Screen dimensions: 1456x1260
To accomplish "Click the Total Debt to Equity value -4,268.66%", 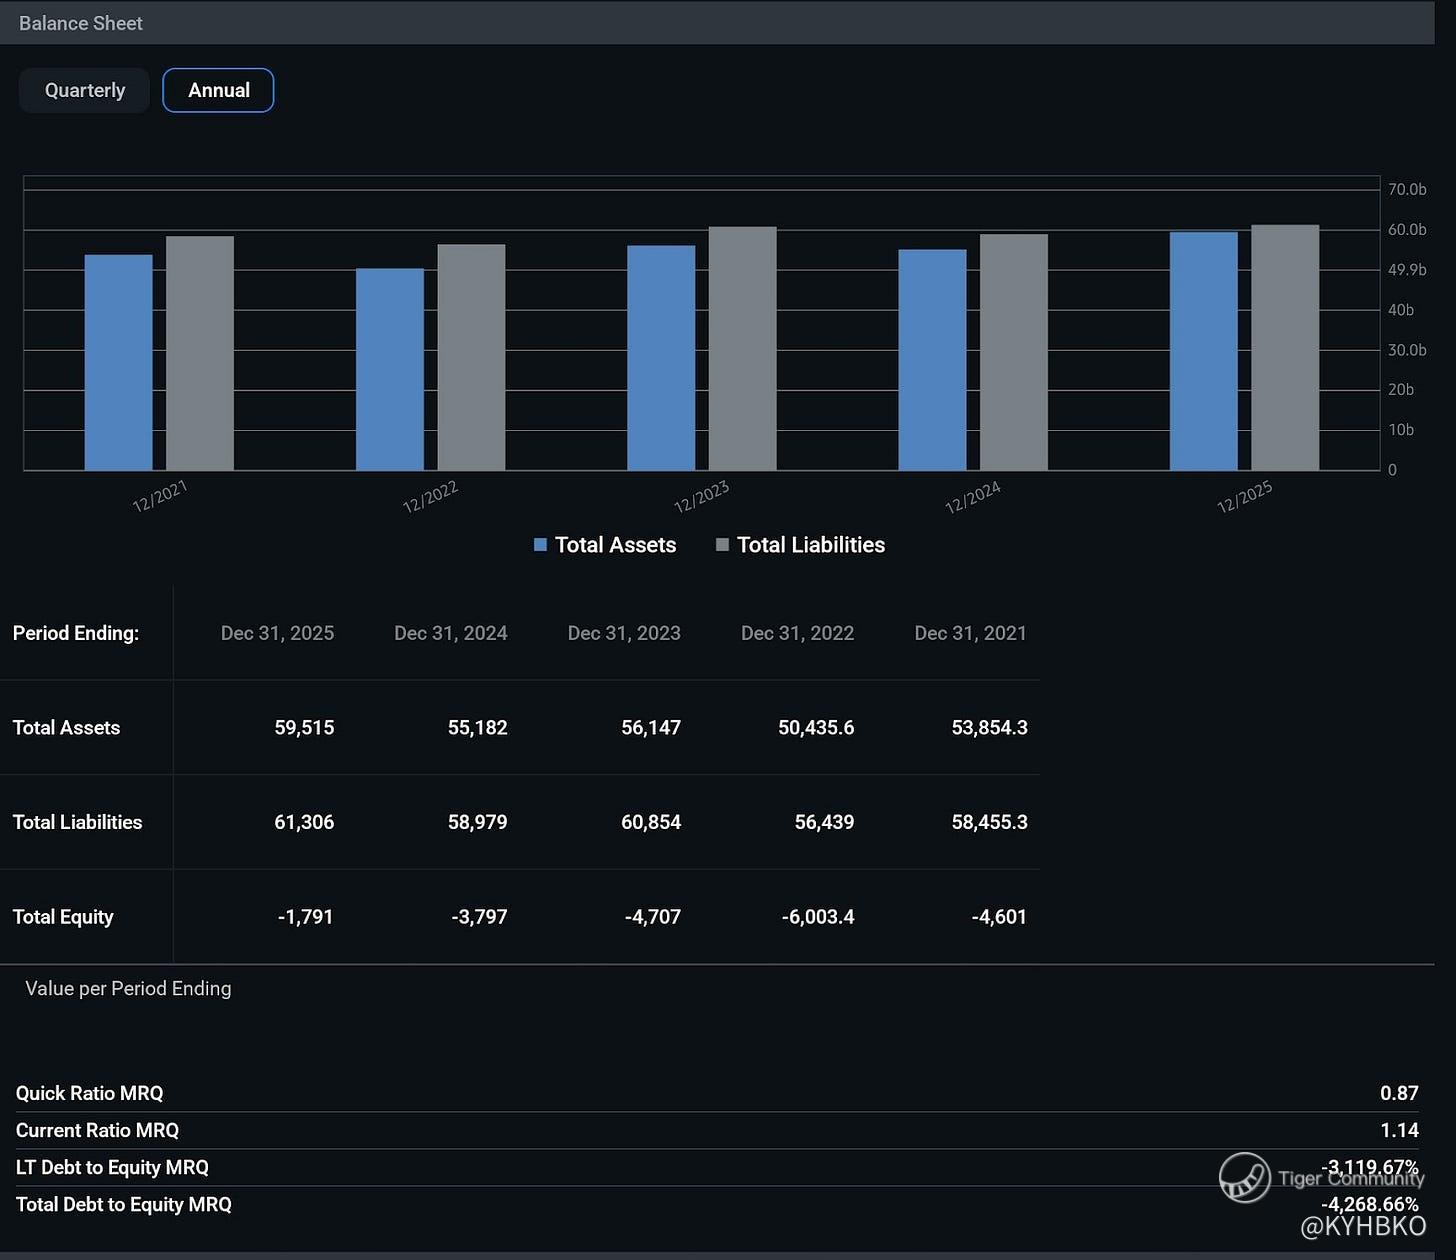I will (x=1370, y=1204).
